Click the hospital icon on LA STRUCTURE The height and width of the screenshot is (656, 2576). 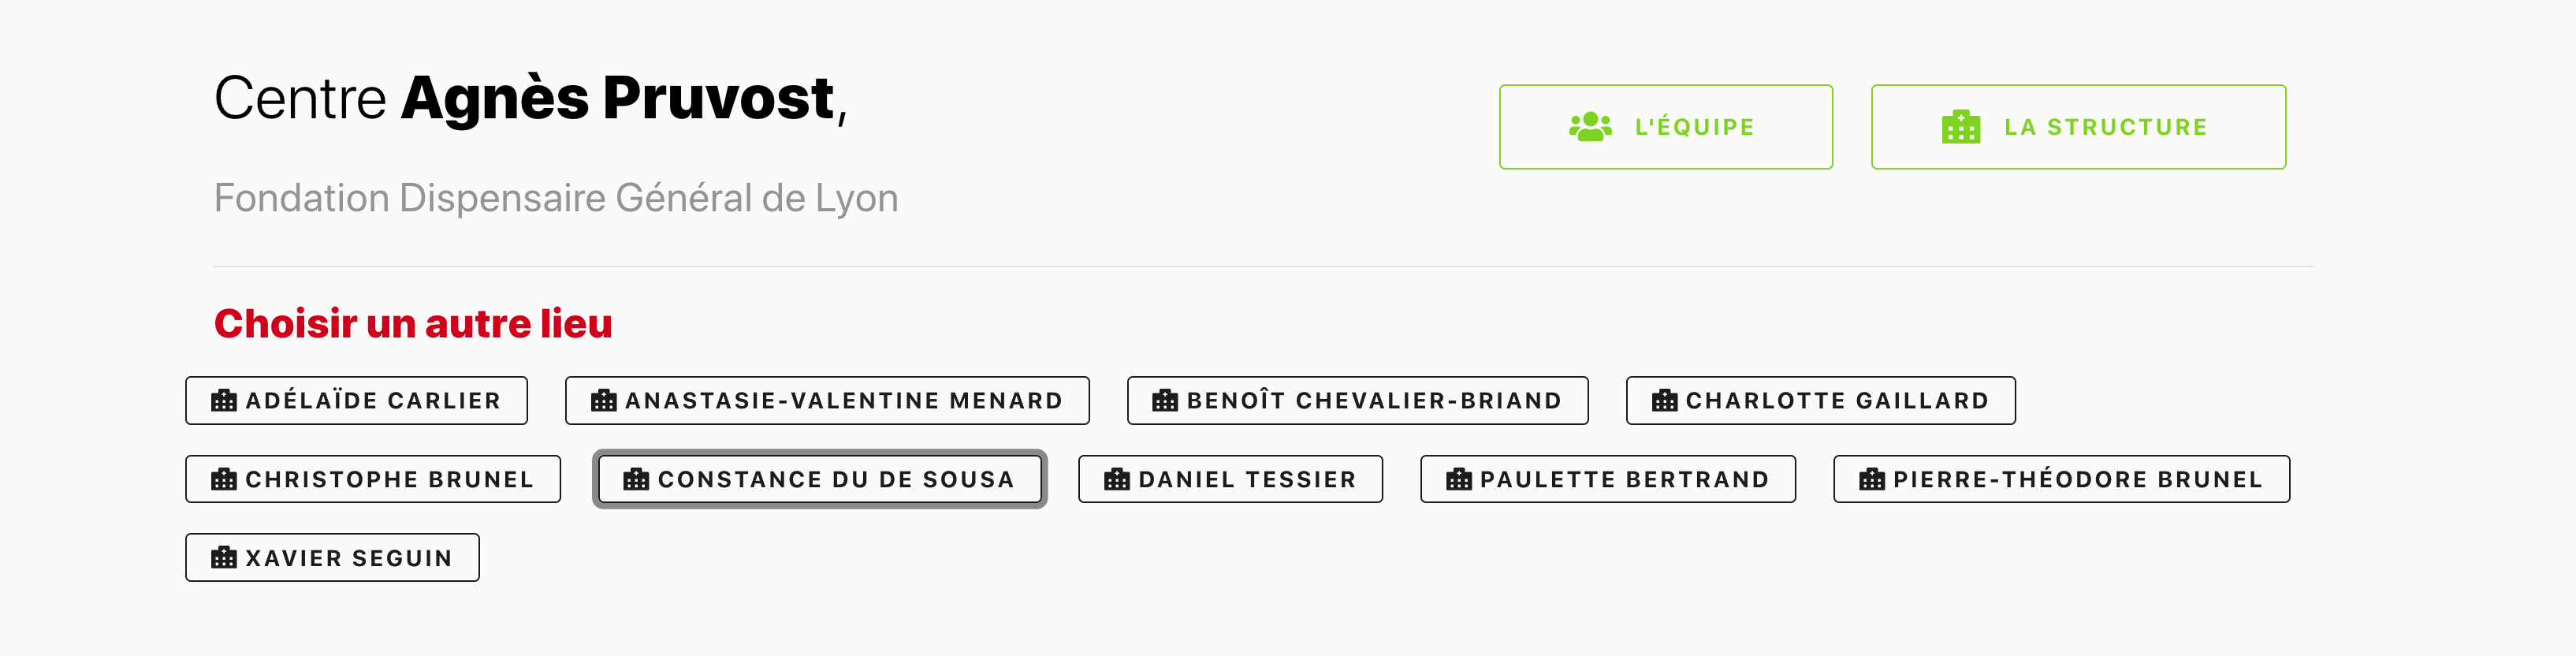click(x=1960, y=127)
